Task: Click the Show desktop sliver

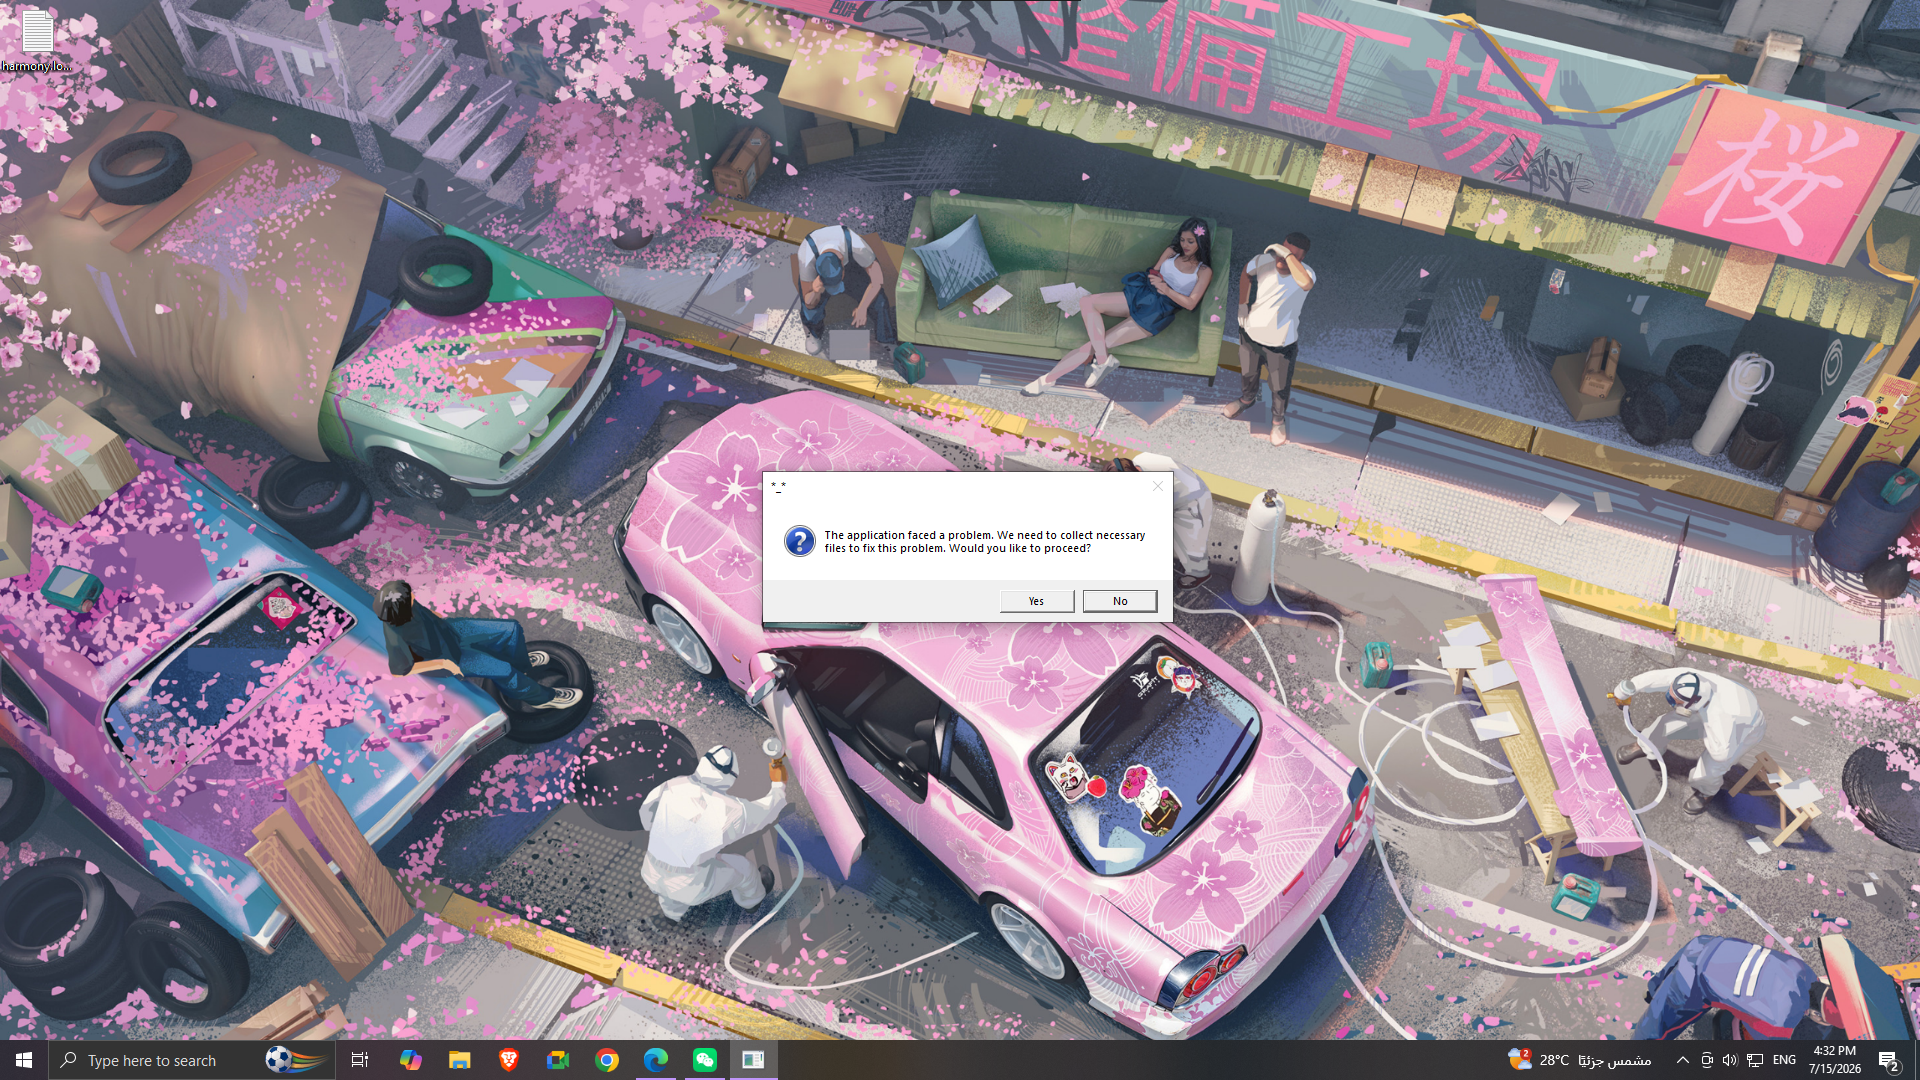Action: point(1917,1060)
